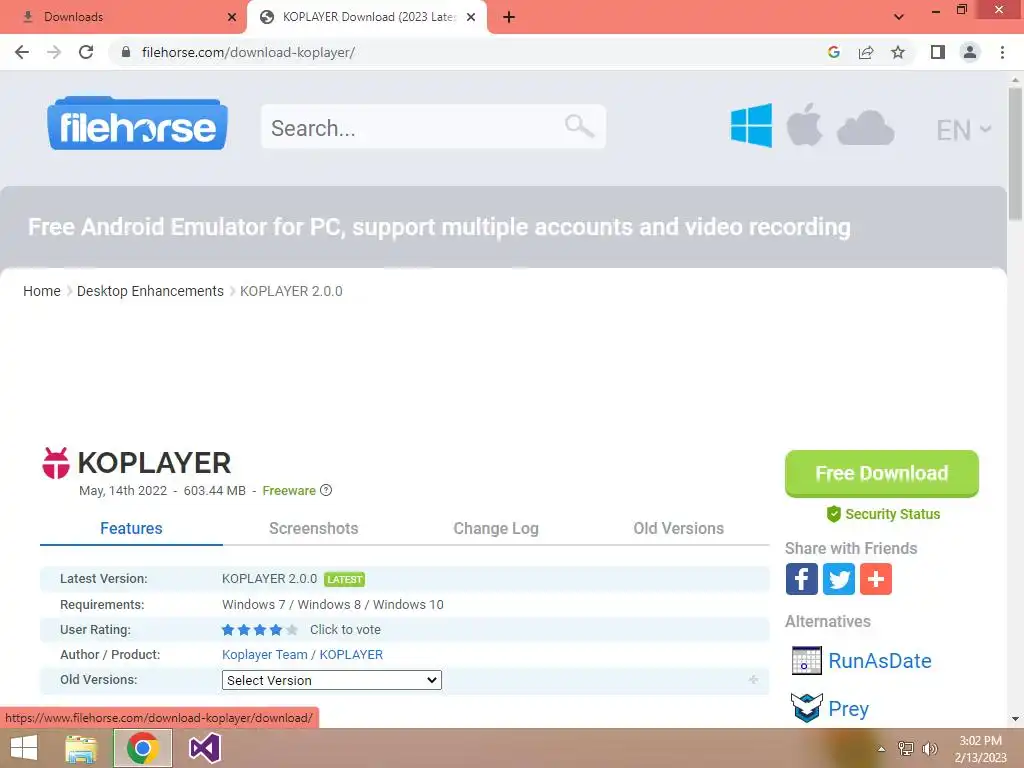This screenshot has width=1024, height=768.
Task: Open Prey alternative
Action: point(848,709)
